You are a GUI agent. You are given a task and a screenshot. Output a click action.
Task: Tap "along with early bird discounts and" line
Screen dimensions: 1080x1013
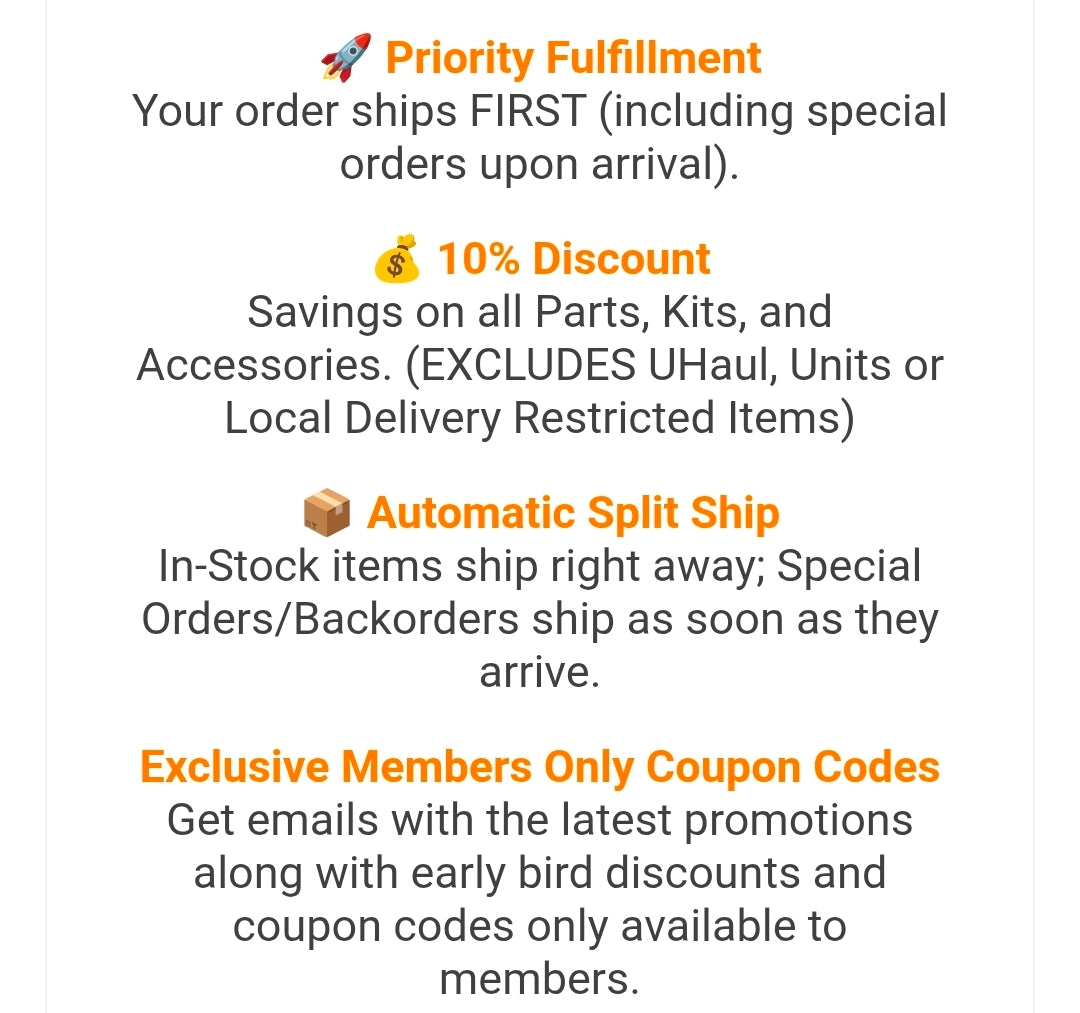[540, 873]
